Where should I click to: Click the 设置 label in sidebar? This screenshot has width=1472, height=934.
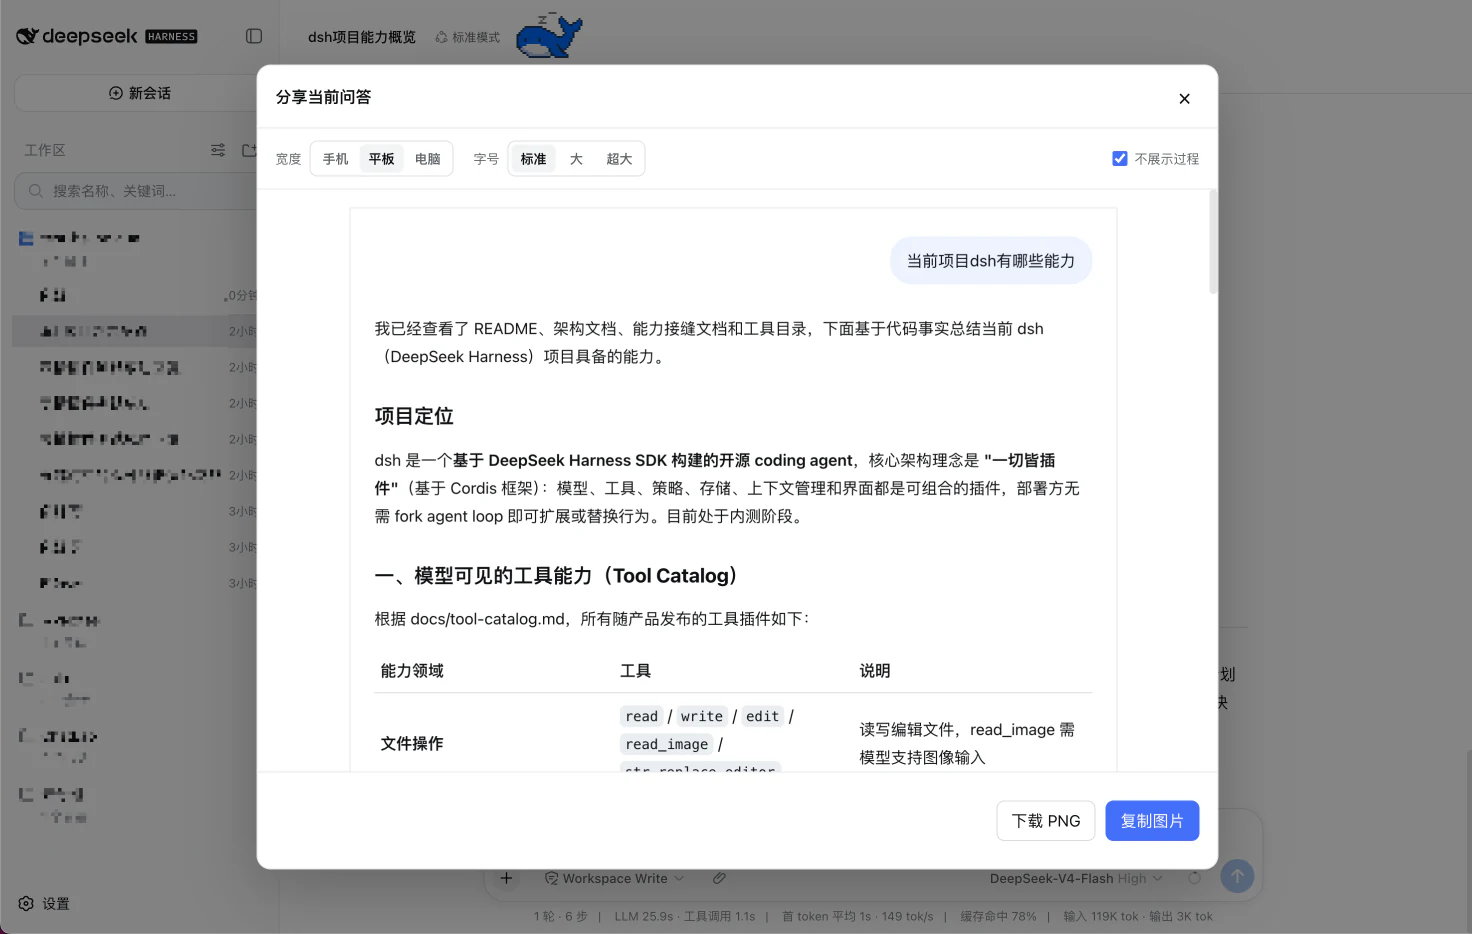(x=56, y=904)
